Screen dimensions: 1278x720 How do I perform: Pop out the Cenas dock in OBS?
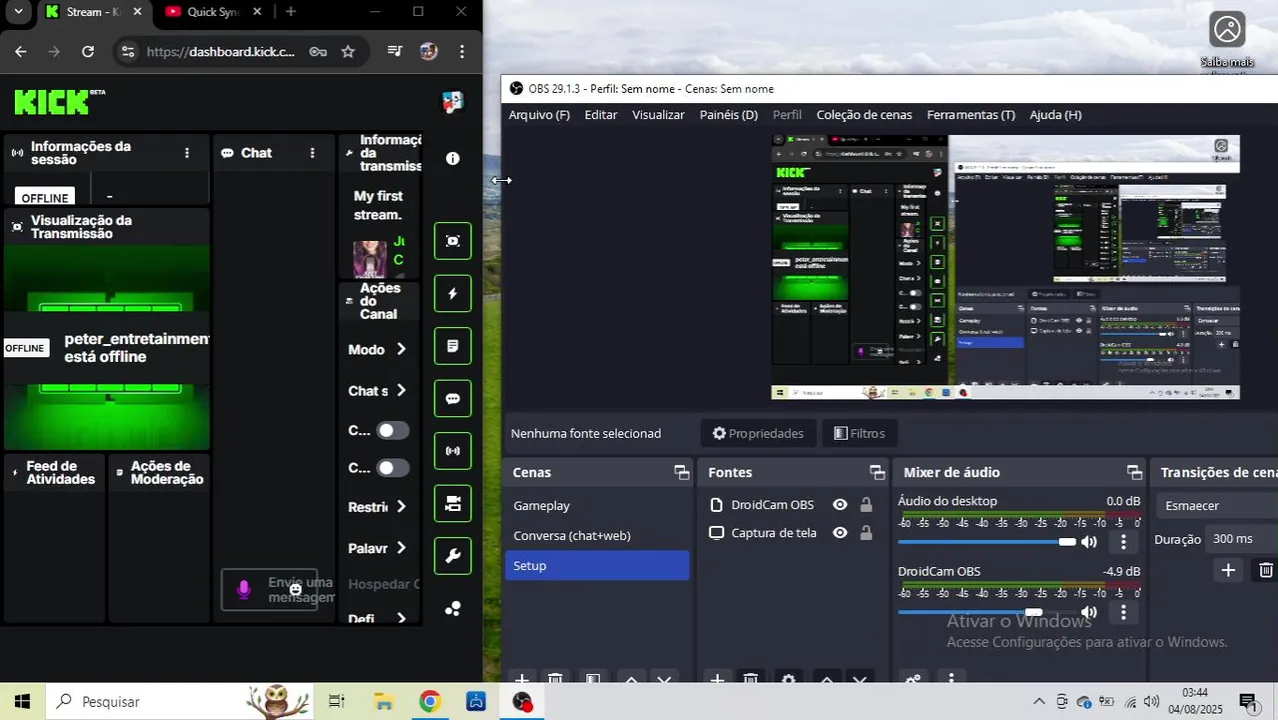[681, 472]
